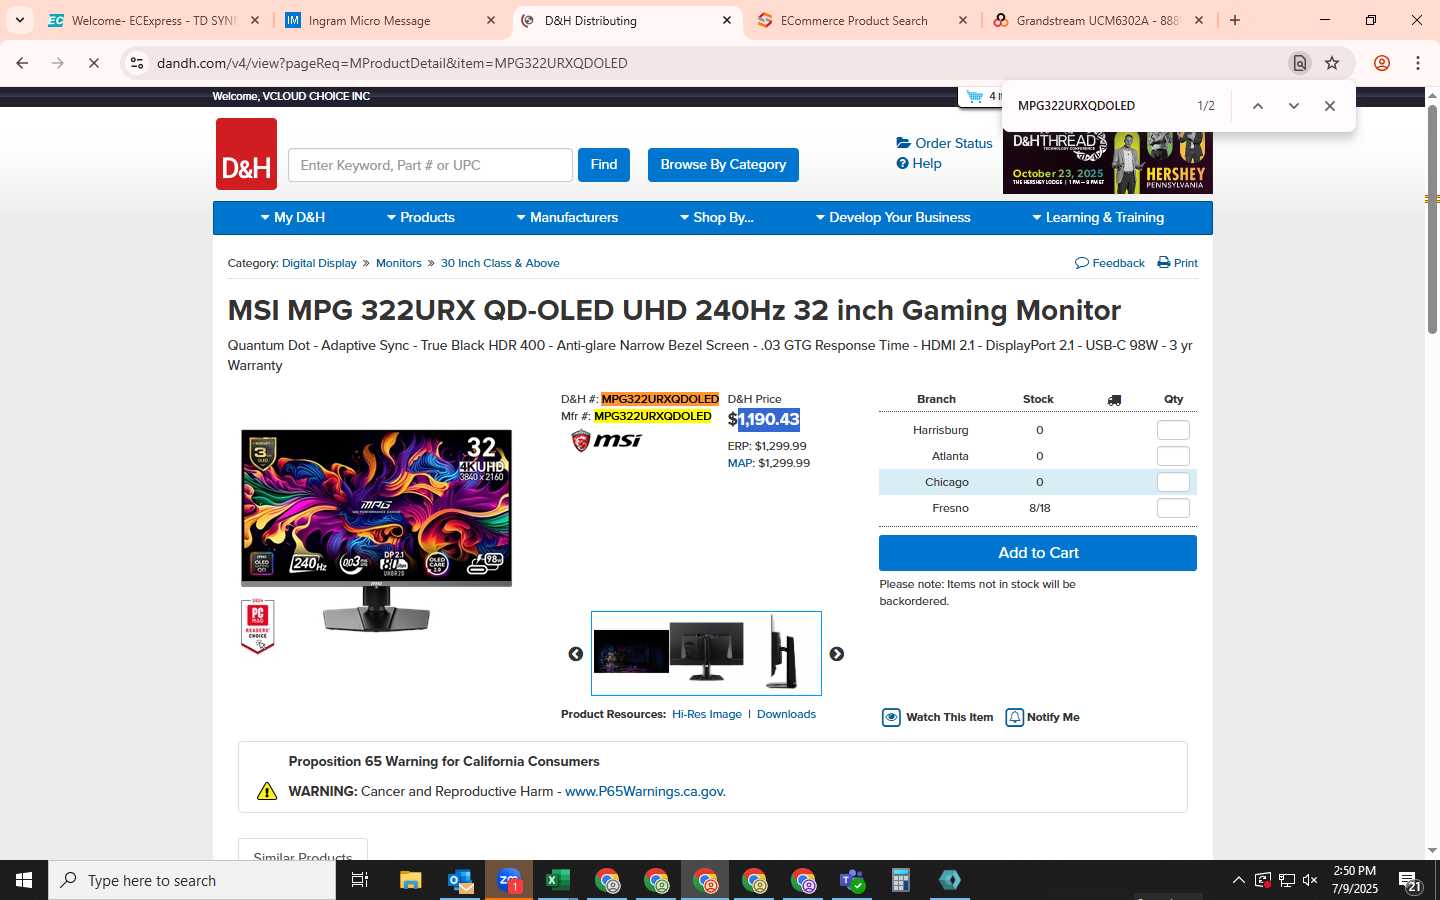Open the Similar Products tab
Screen dimensions: 1440x900
pyautogui.click(x=303, y=851)
